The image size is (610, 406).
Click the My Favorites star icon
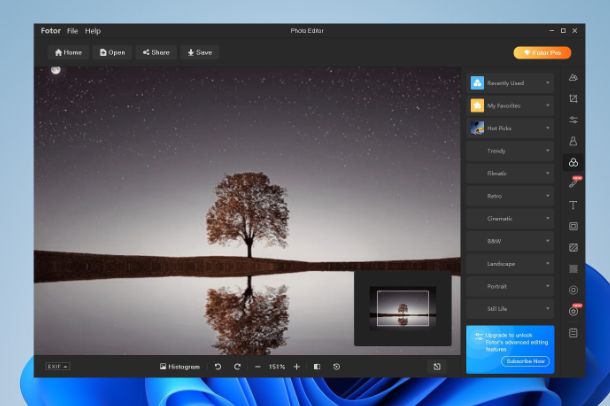[x=477, y=105]
